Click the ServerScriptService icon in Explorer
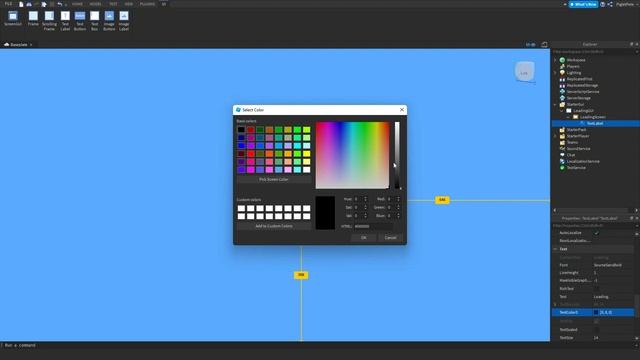Screen dimensions: 640x360 point(562,91)
